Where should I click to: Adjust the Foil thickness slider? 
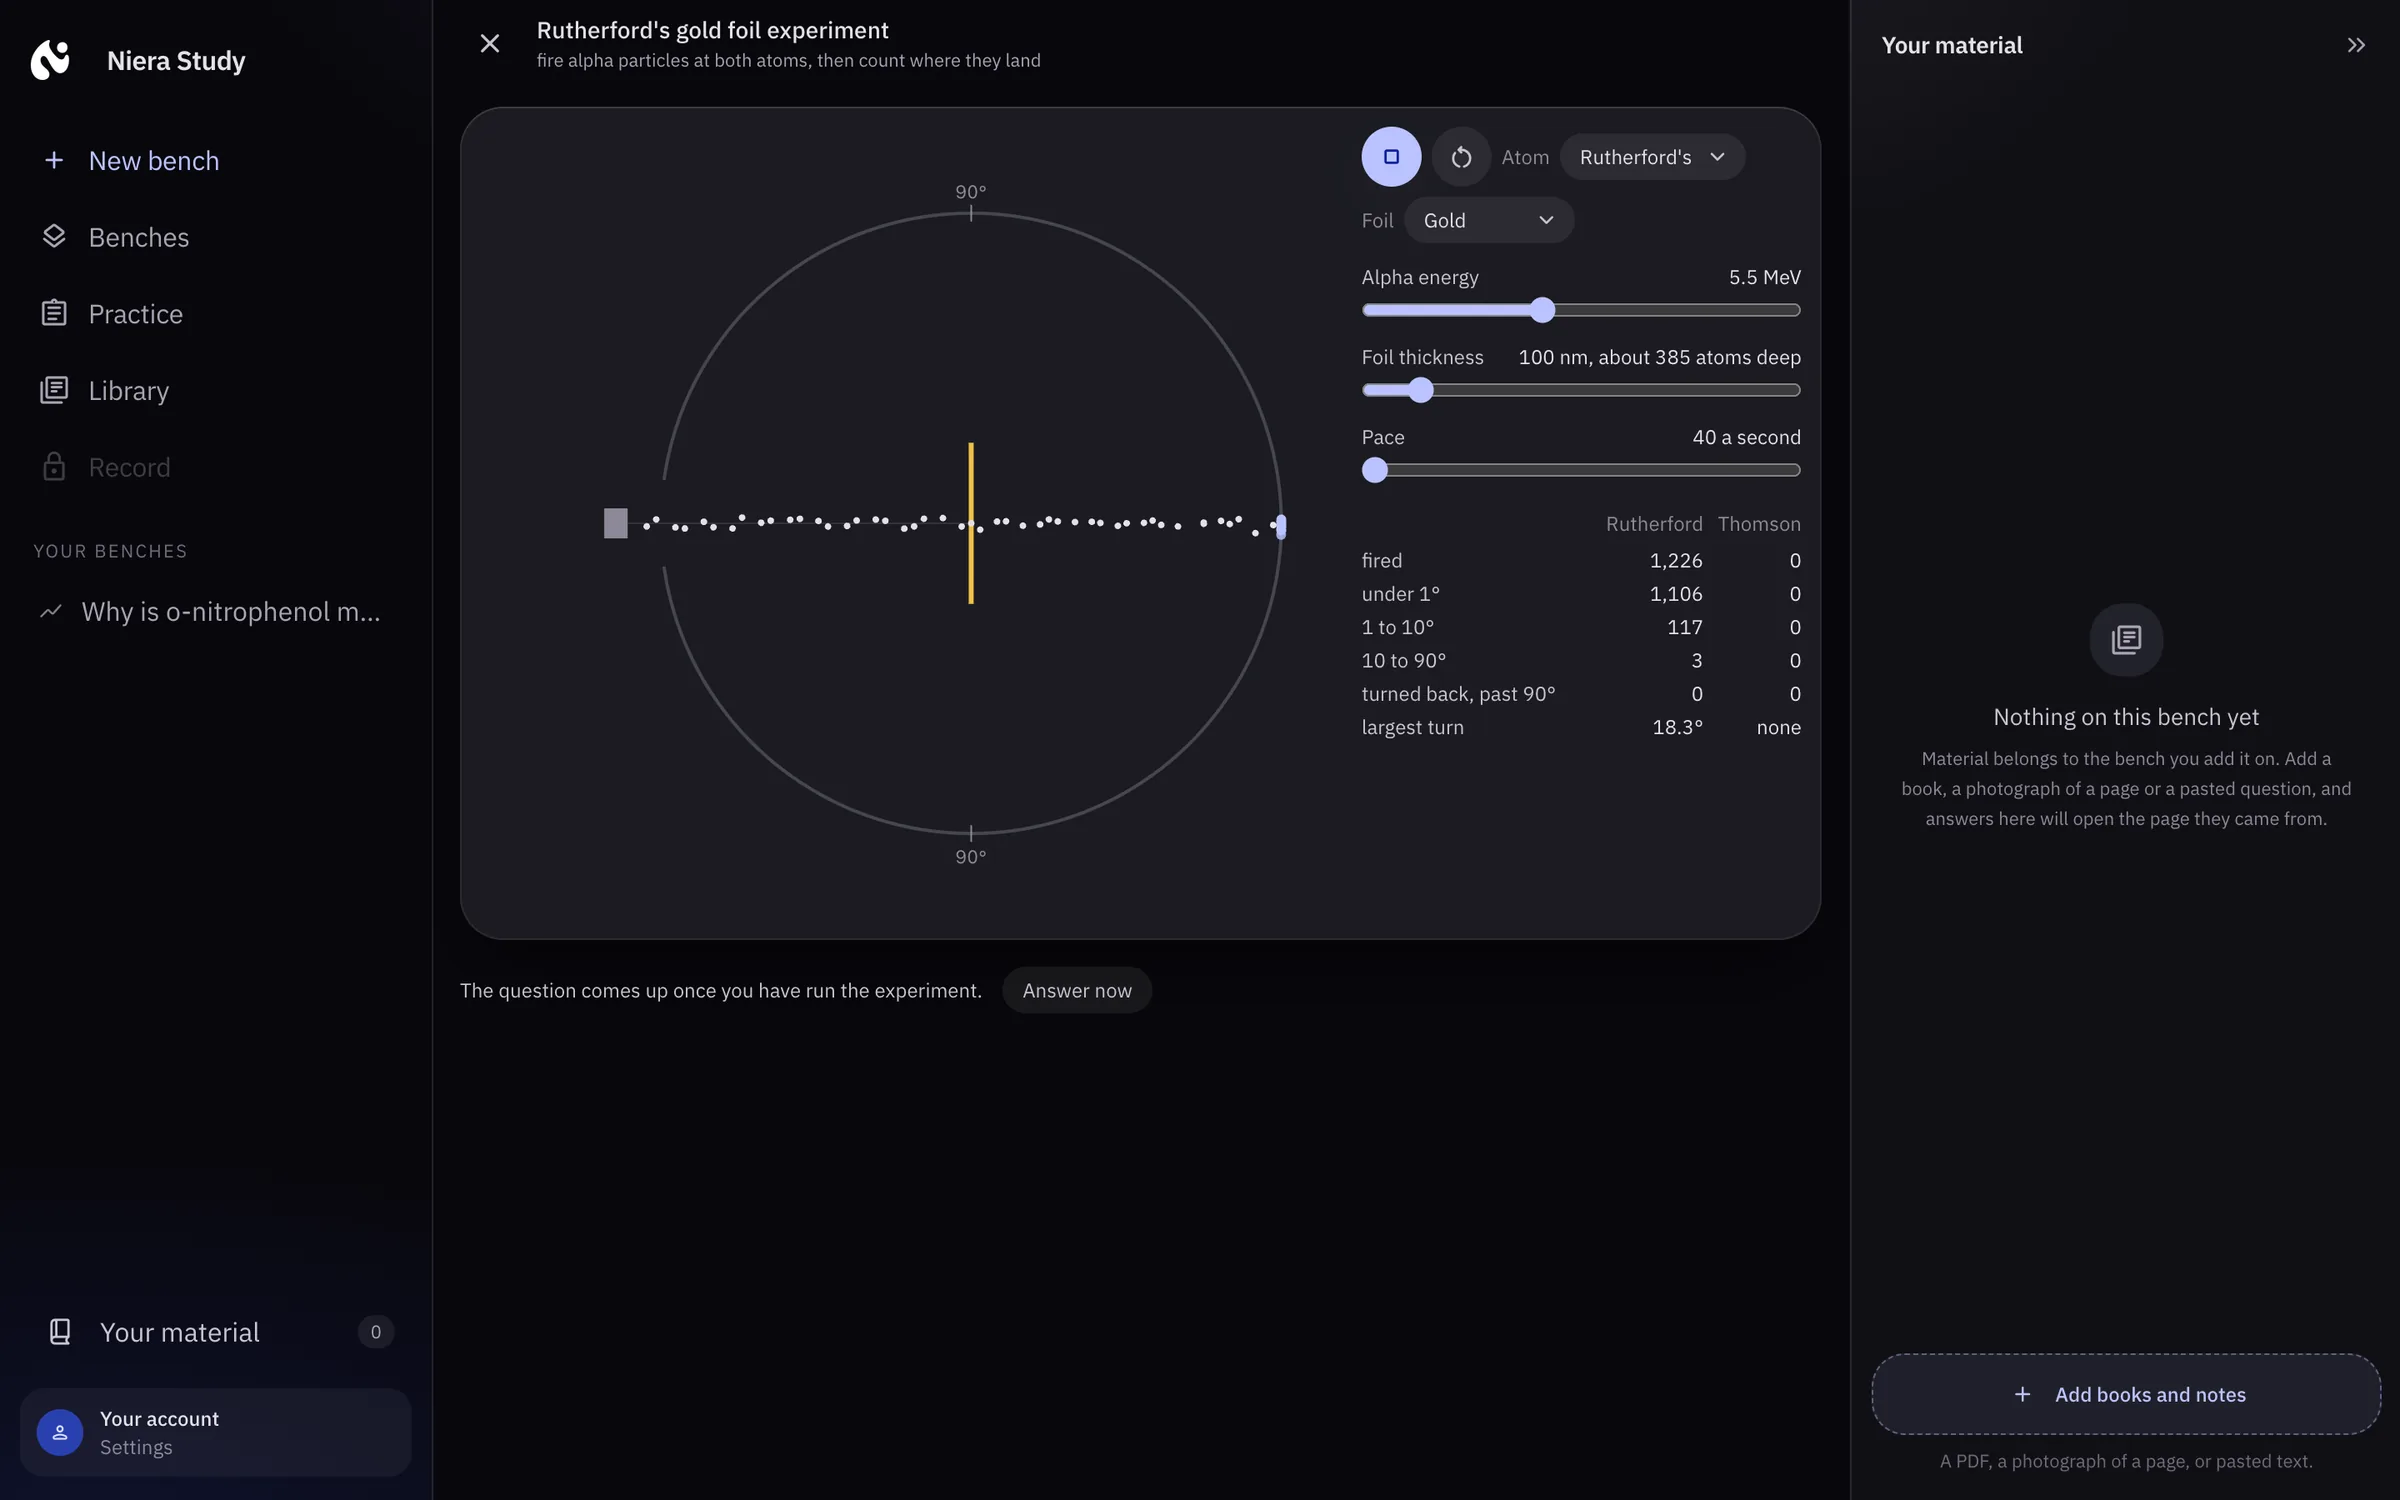pos(1581,390)
